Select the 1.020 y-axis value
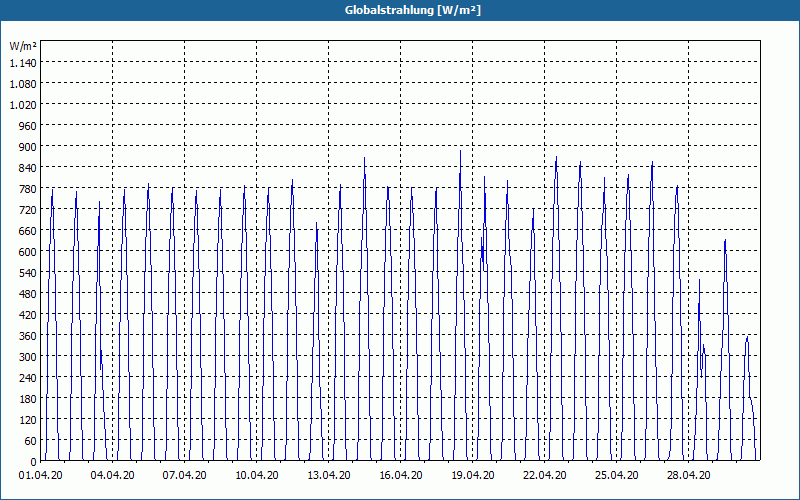 coord(23,105)
